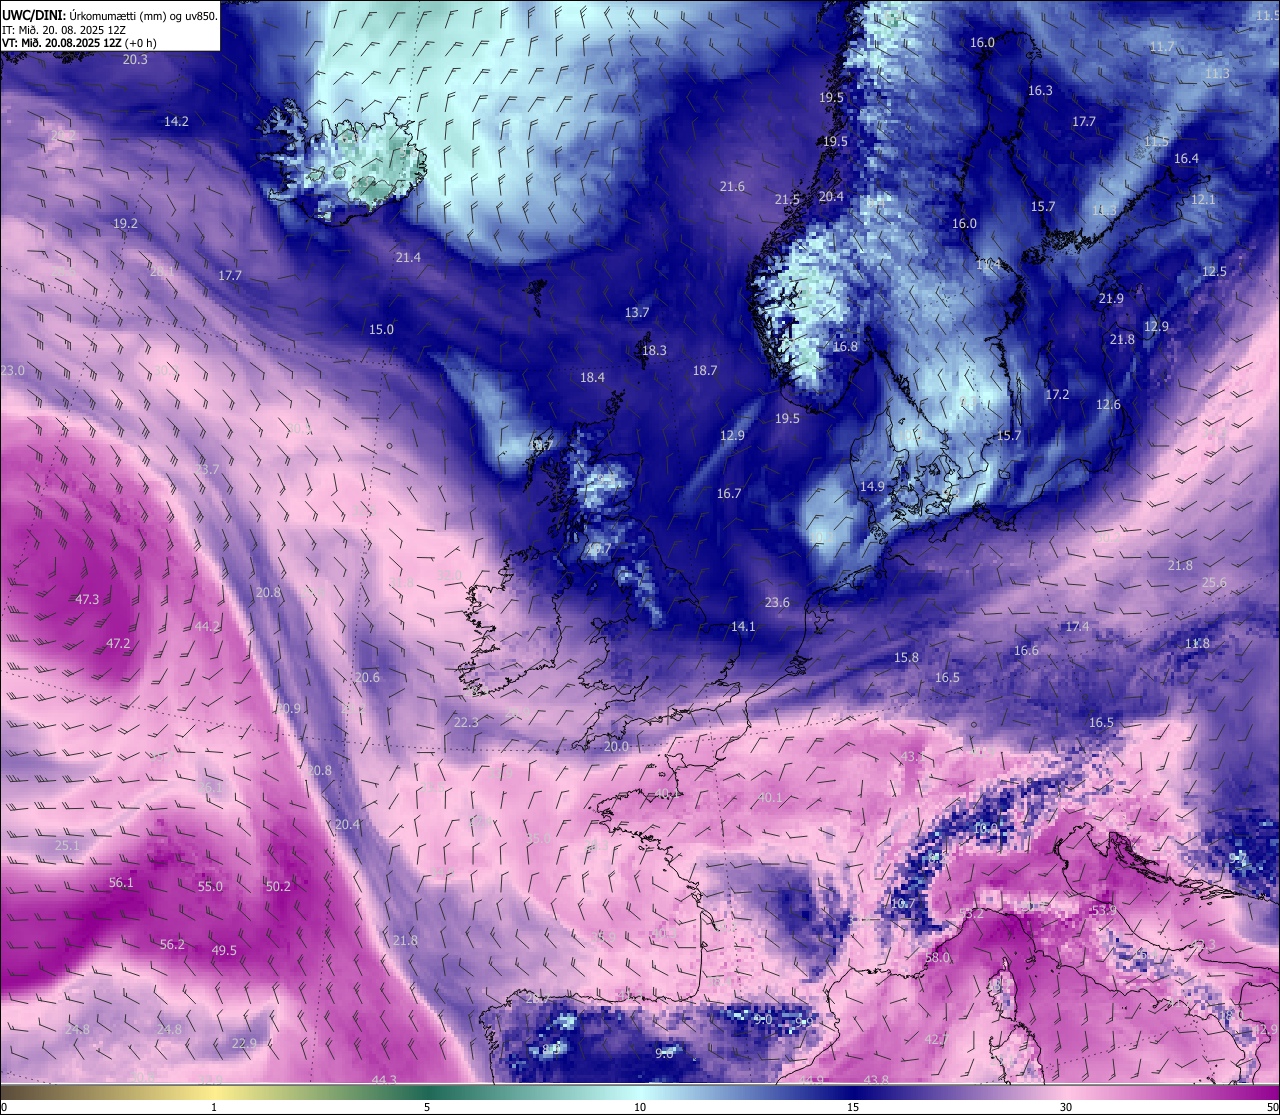Click the 47.3 value in the Atlantic low
1280x1115 pixels.
coord(87,600)
